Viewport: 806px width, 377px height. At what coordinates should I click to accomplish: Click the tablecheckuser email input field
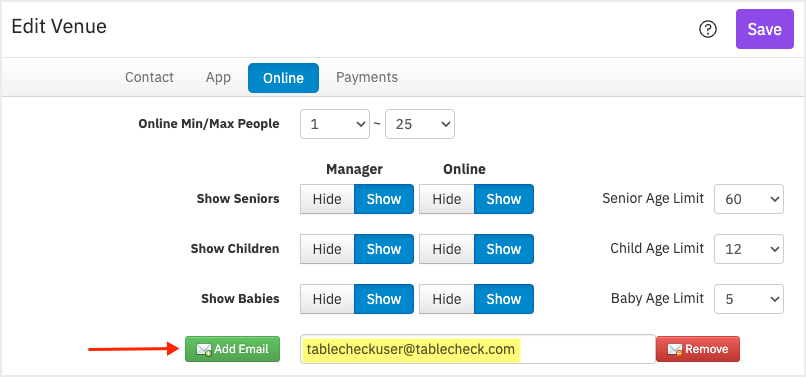point(478,350)
